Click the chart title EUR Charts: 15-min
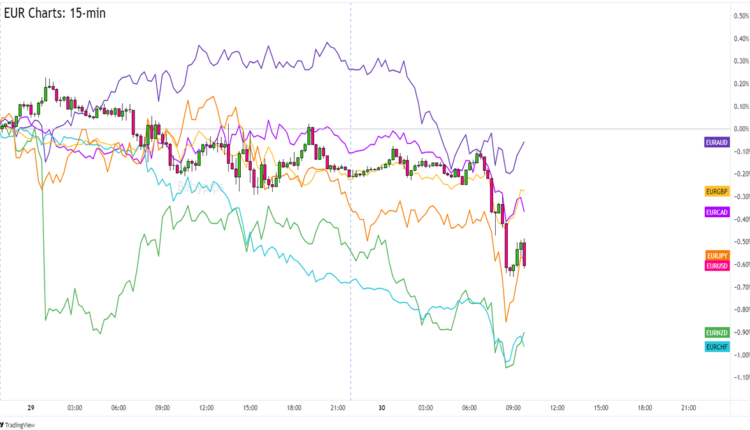This screenshot has width=750, height=430. click(55, 13)
